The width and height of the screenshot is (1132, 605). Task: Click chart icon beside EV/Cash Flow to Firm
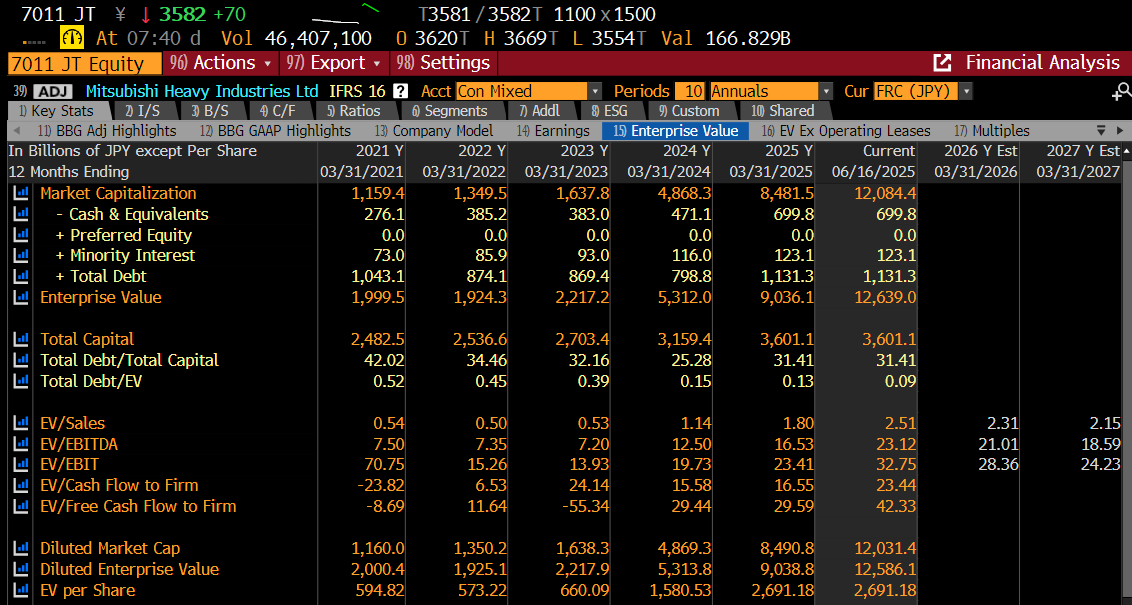click(x=21, y=485)
